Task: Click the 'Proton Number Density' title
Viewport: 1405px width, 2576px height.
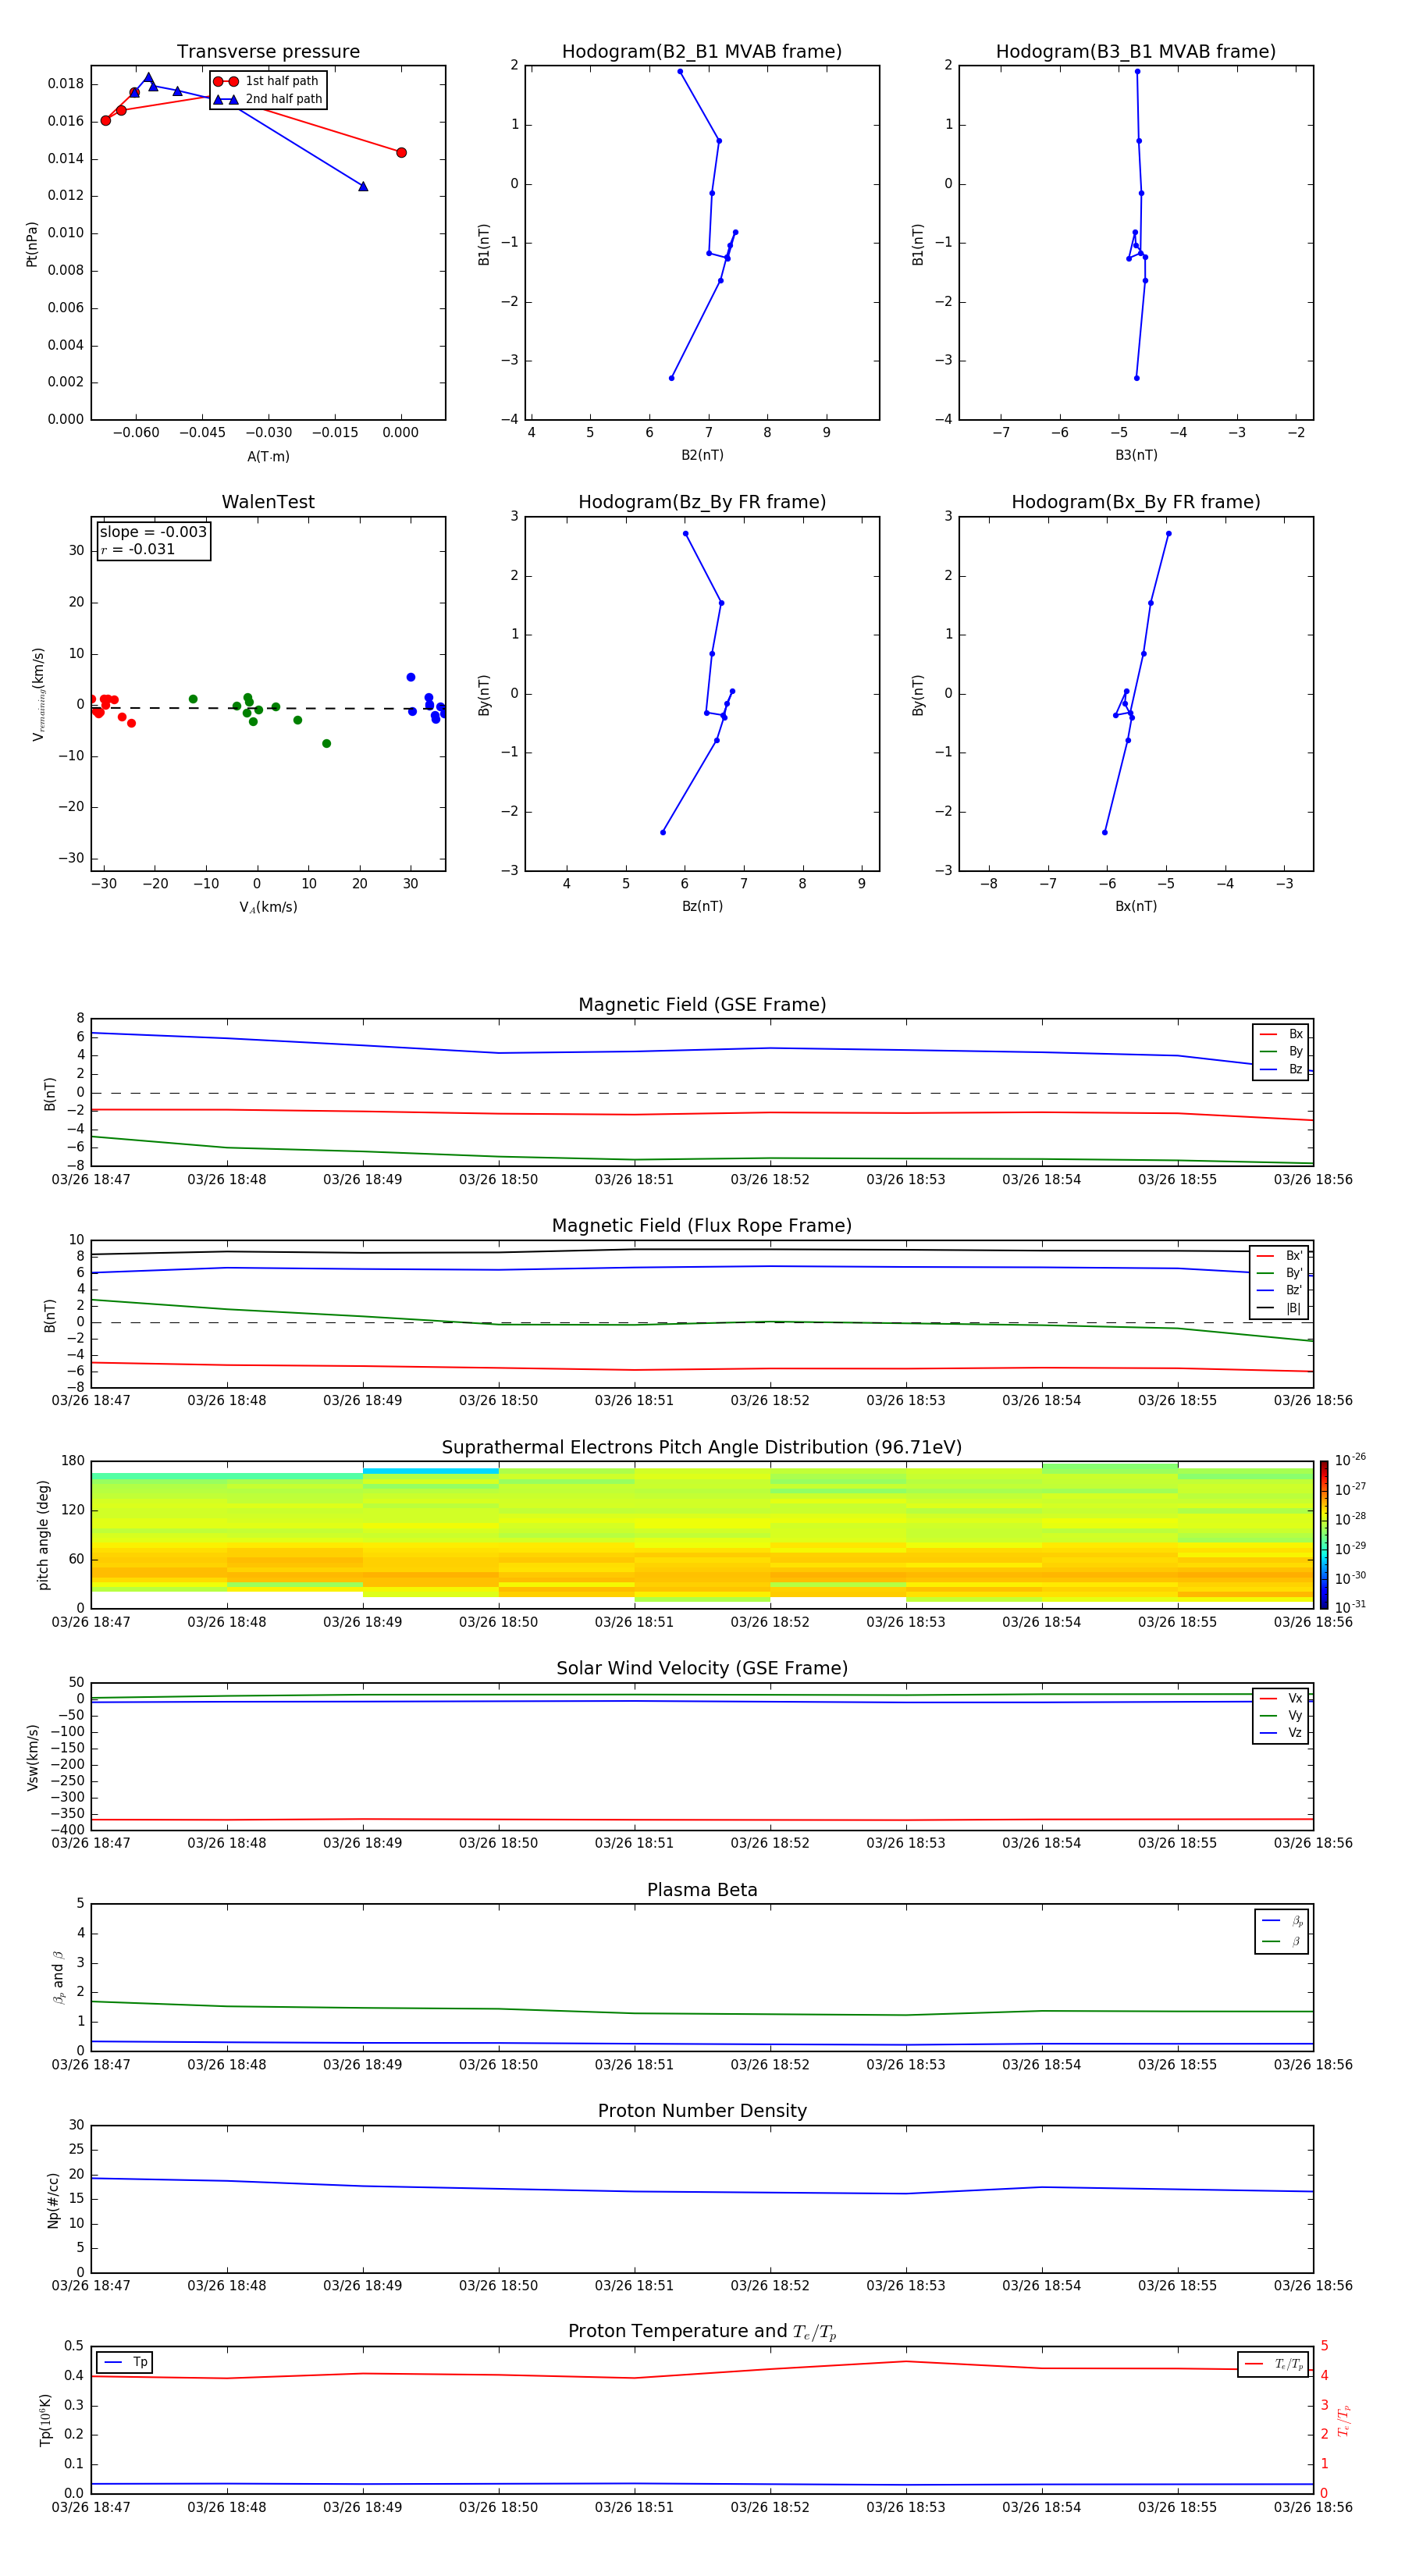Action: (702, 2111)
